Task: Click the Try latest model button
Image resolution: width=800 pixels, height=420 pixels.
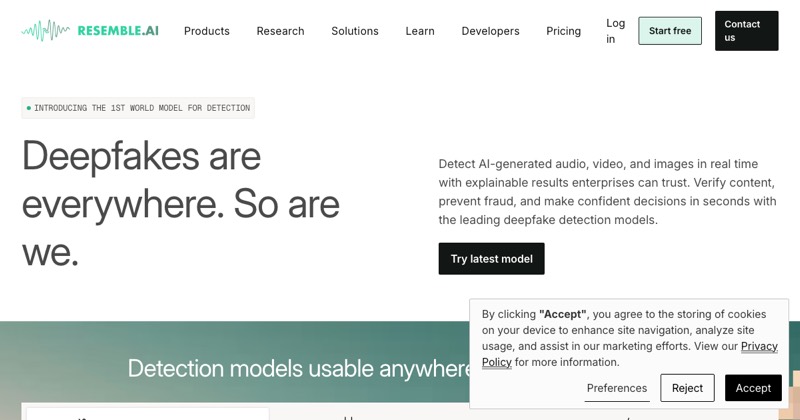Action: (x=491, y=259)
